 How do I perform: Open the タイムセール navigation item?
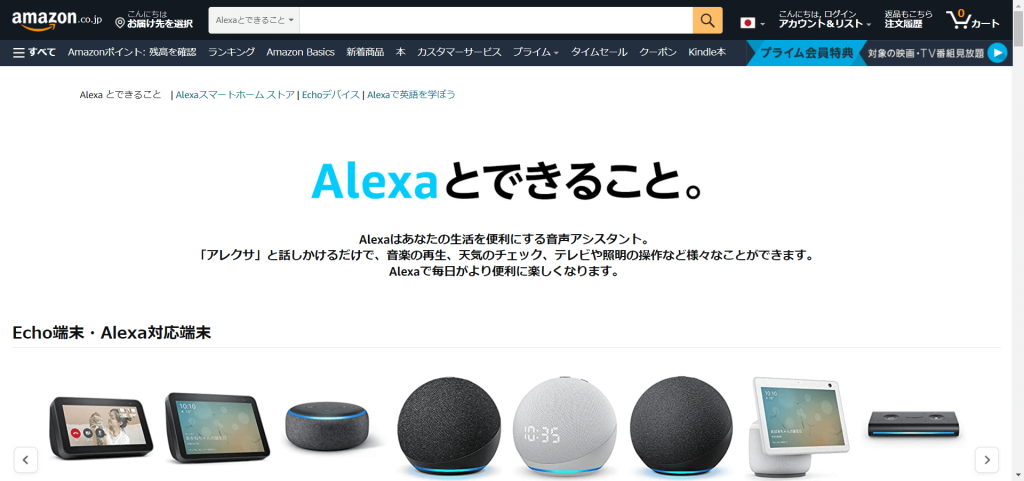coord(599,52)
